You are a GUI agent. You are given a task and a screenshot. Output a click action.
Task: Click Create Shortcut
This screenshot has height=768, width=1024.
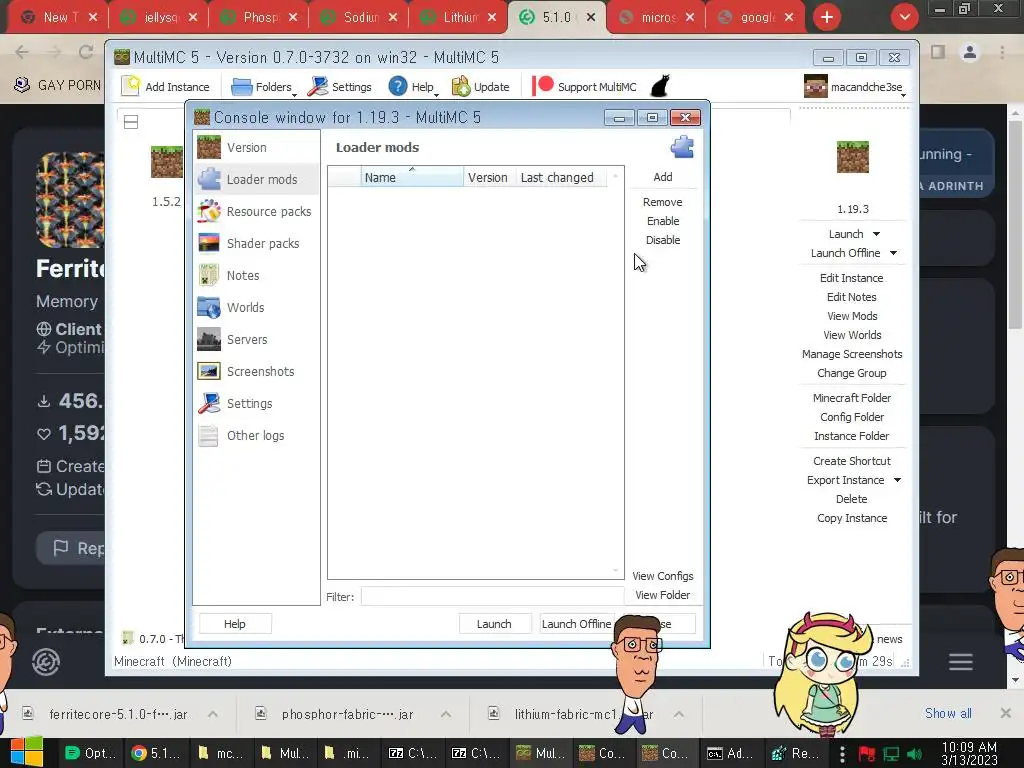[x=852, y=461]
